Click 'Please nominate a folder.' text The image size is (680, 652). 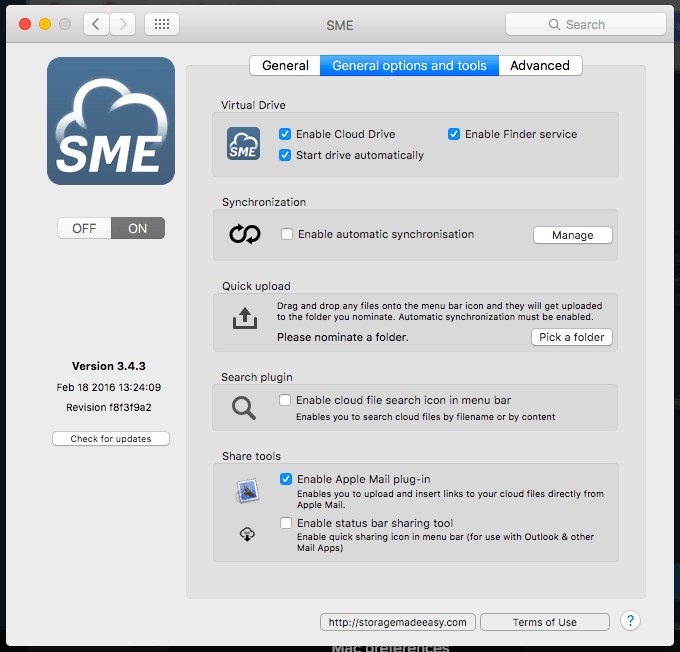[343, 337]
